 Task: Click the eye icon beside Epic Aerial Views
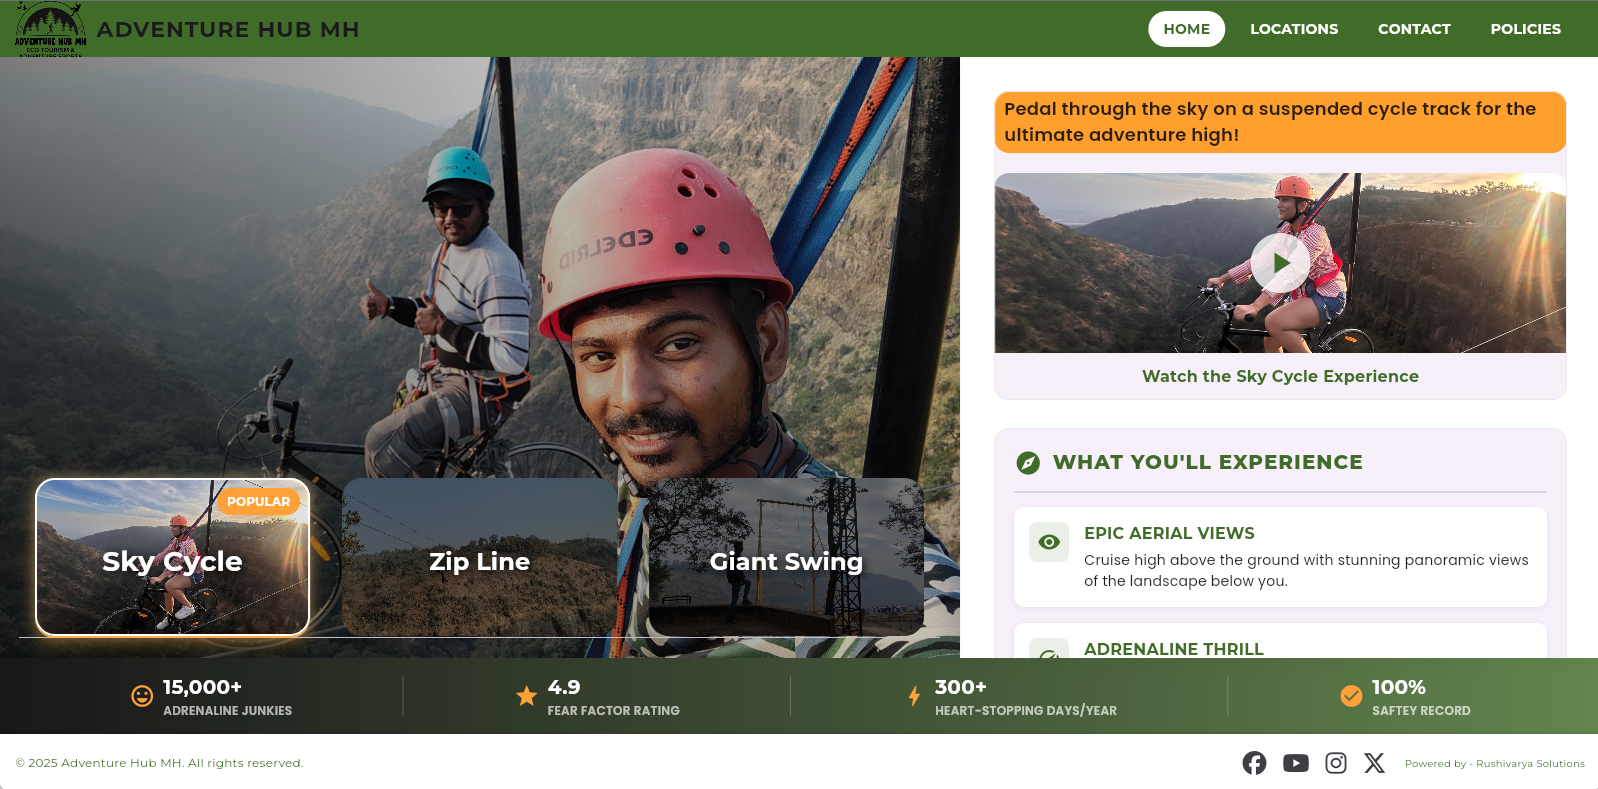(x=1049, y=542)
